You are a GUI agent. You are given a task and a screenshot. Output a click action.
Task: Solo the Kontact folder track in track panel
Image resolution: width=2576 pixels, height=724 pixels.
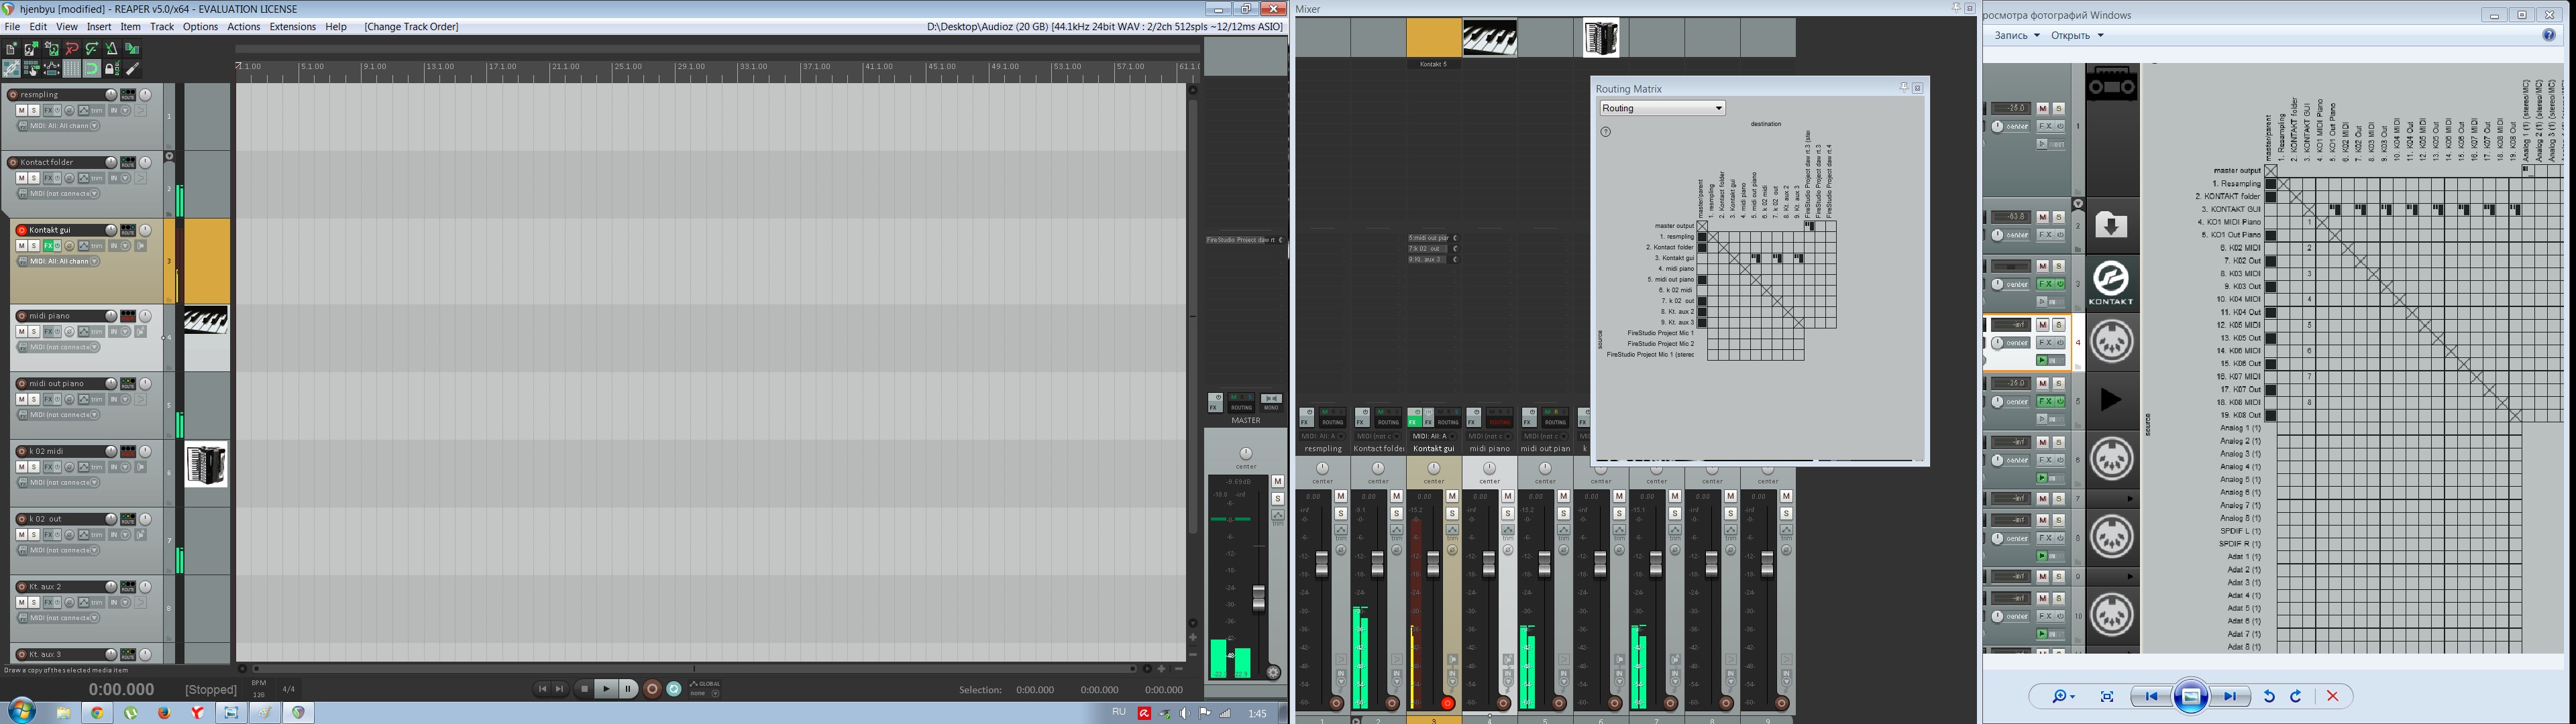(x=34, y=178)
